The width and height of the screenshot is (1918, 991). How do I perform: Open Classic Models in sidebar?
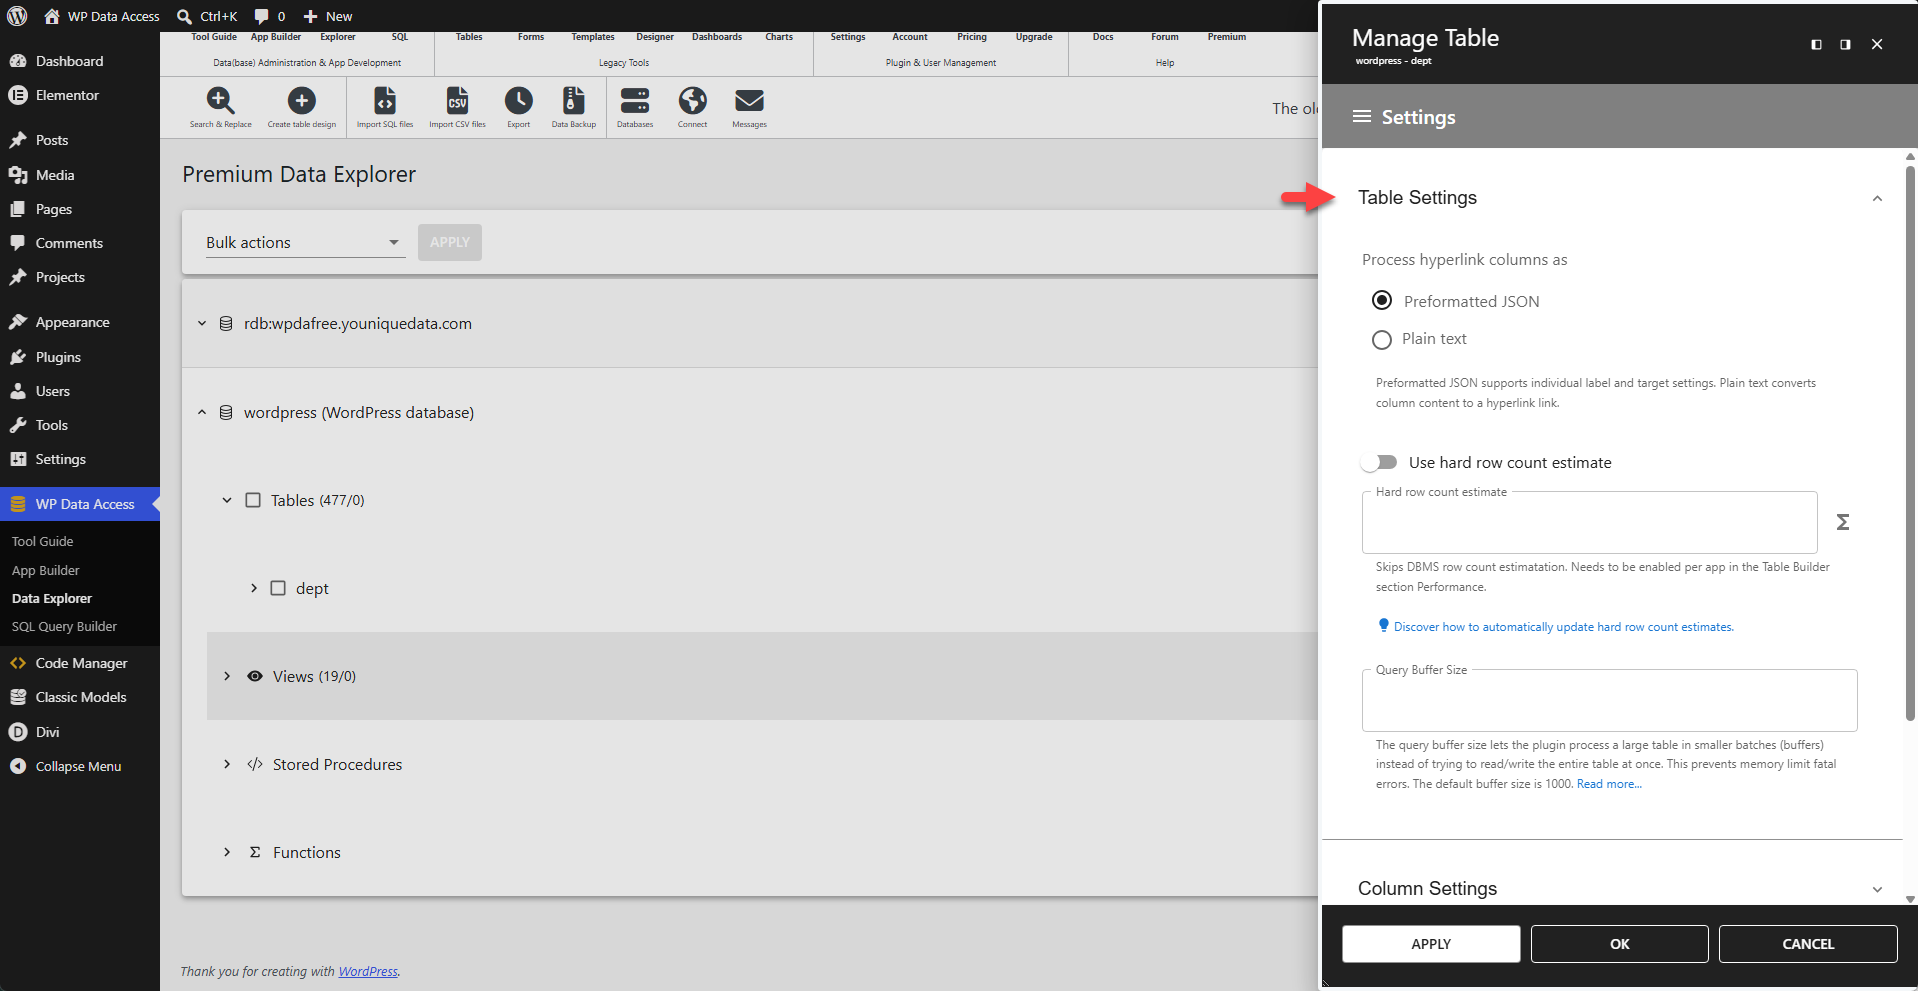pyautogui.click(x=81, y=697)
